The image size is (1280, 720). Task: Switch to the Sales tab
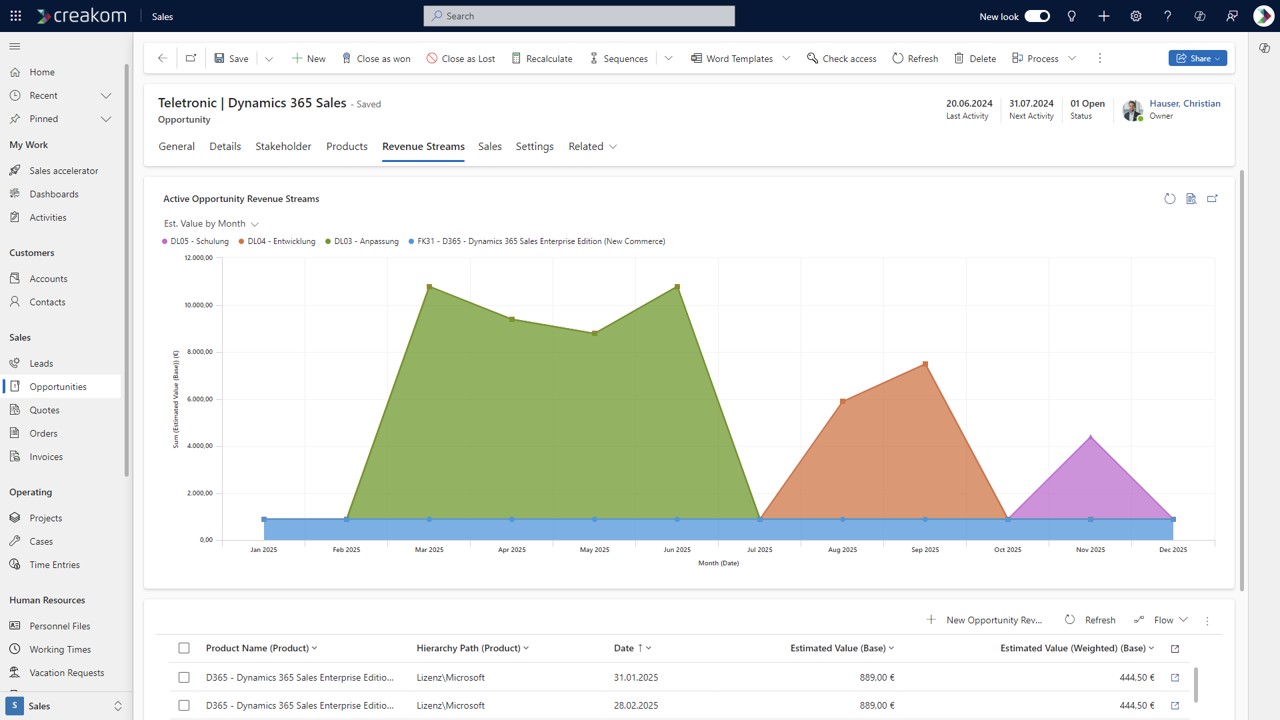490,146
